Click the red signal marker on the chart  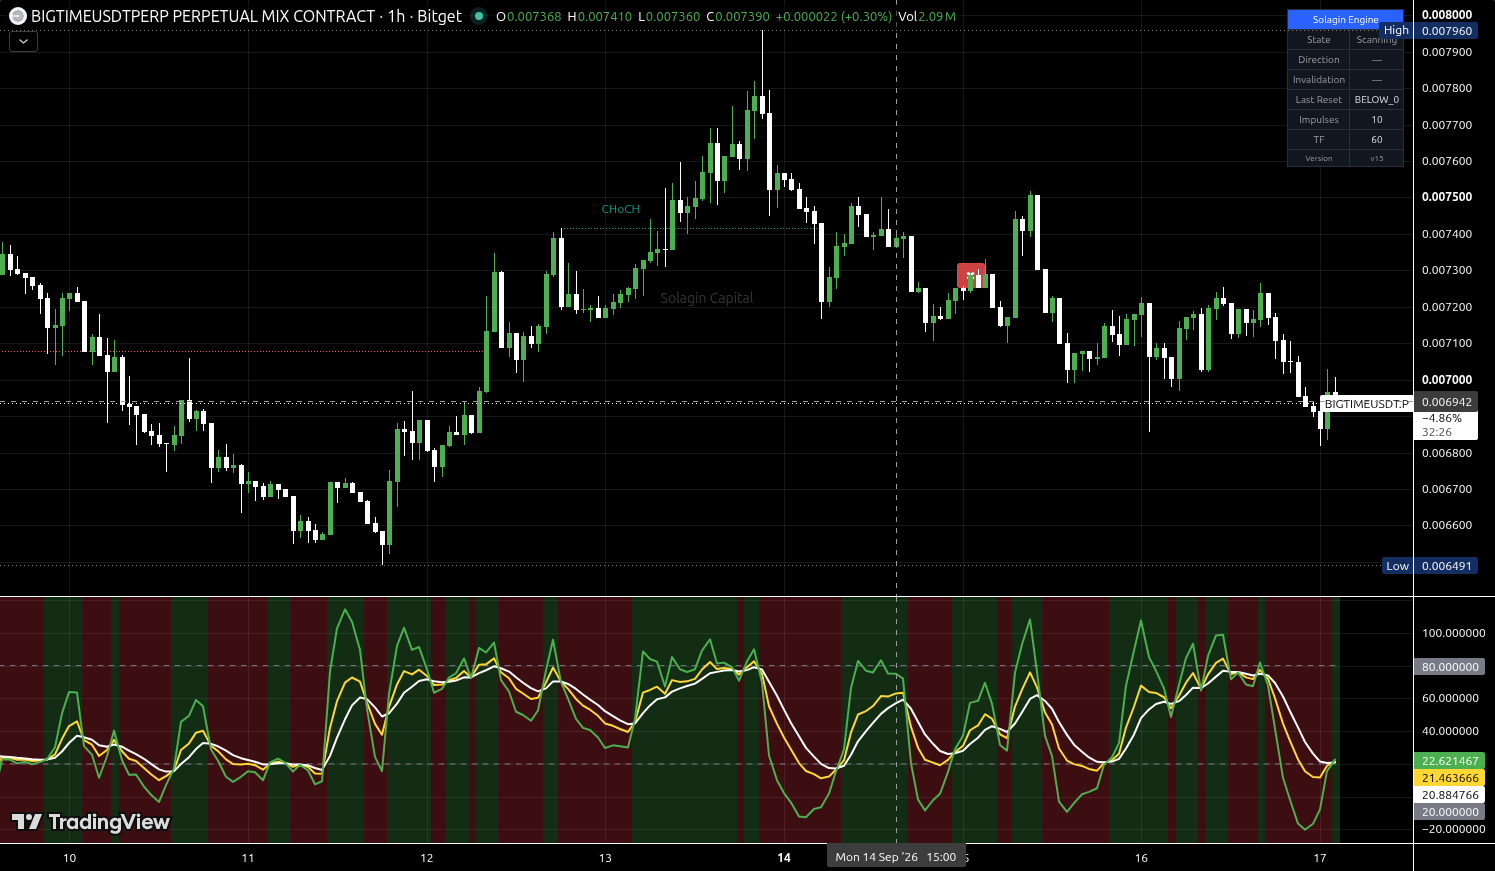point(971,275)
